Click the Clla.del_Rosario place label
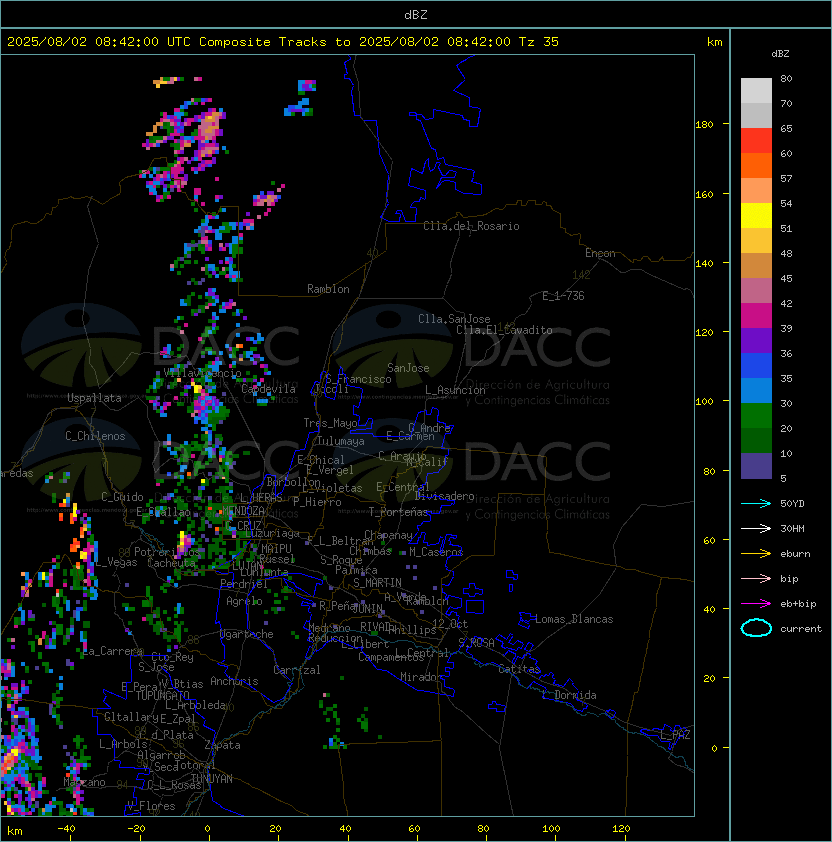The height and width of the screenshot is (842, 832). [x=471, y=226]
